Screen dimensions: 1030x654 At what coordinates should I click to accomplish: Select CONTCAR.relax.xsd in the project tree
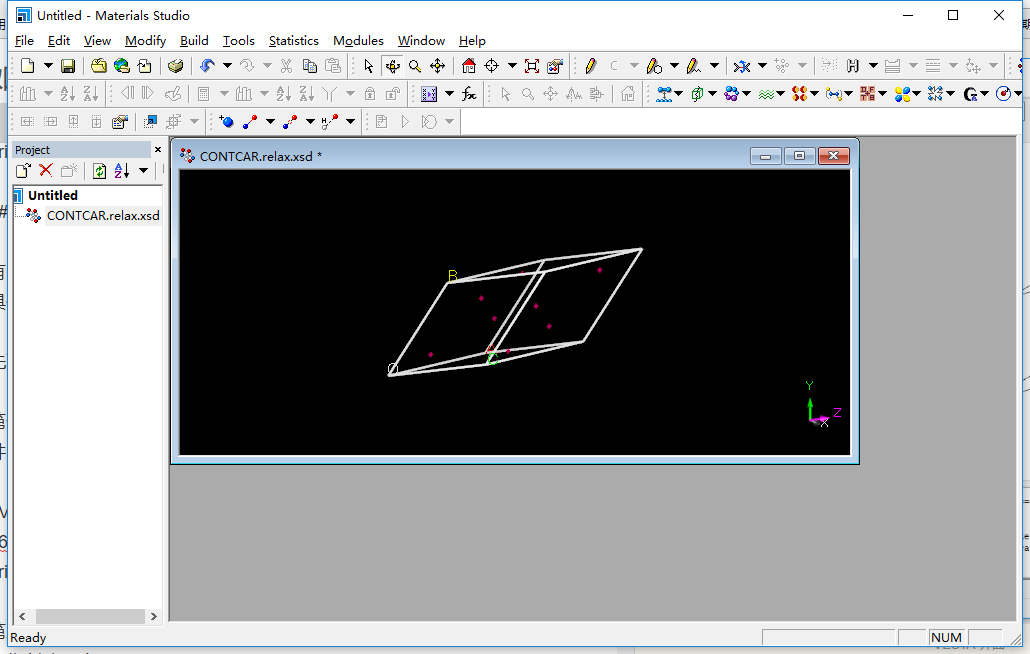pyautogui.click(x=103, y=215)
